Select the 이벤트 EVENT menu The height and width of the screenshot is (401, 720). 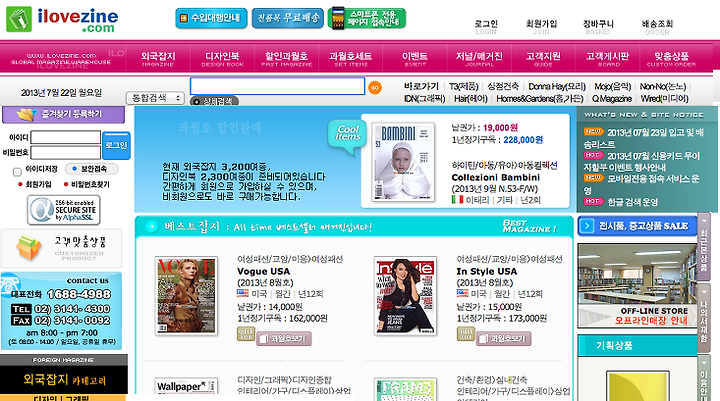(415, 59)
